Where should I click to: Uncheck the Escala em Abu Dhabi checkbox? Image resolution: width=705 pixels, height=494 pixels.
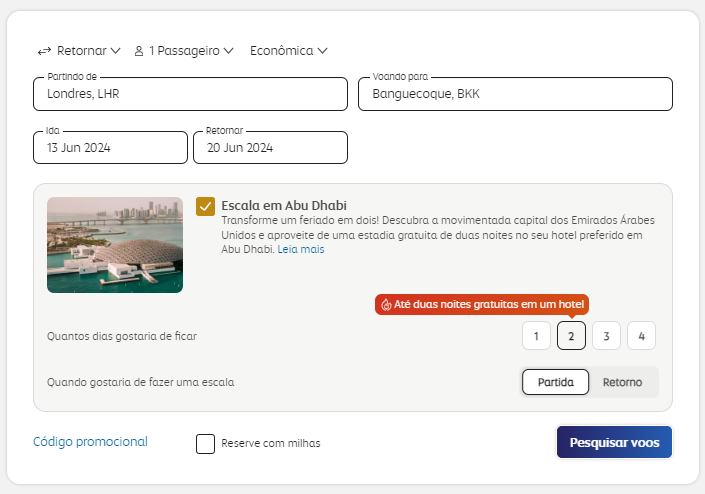pos(206,206)
